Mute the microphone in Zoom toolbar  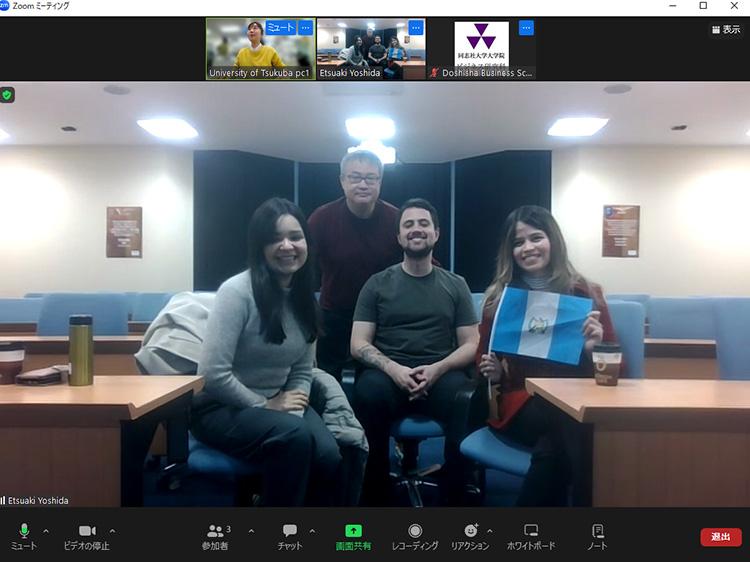coord(24,535)
